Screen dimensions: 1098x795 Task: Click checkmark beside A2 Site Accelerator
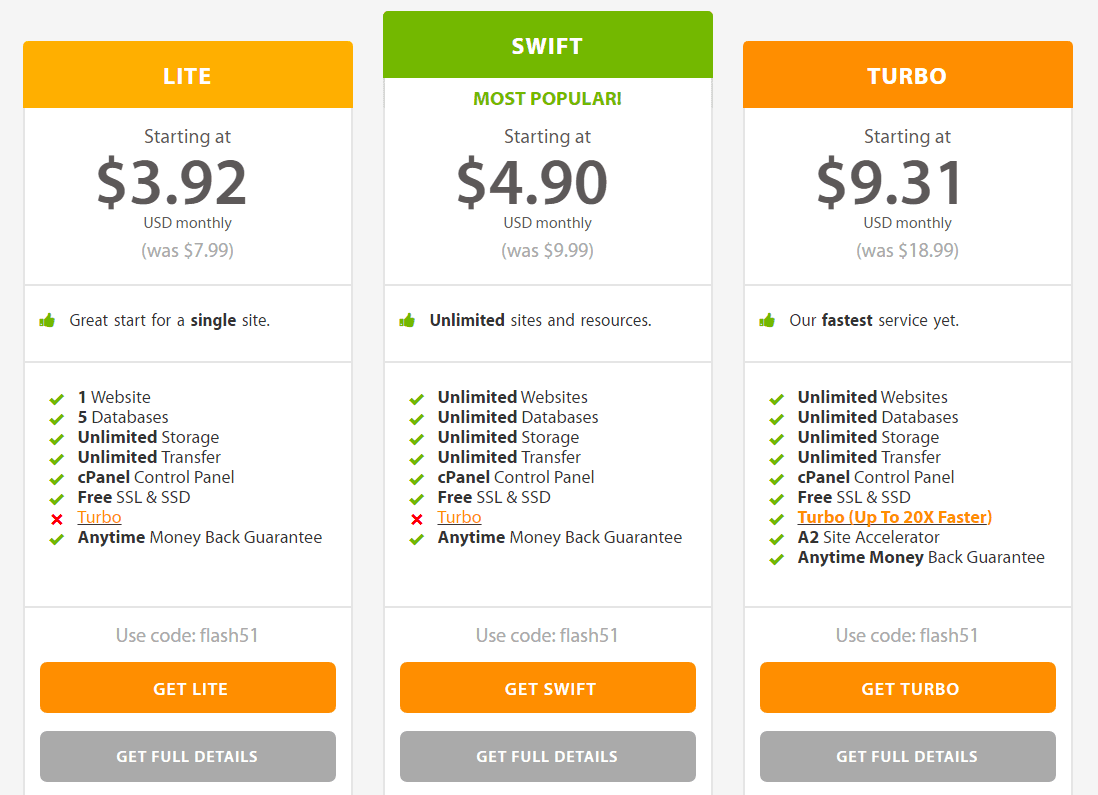point(776,539)
